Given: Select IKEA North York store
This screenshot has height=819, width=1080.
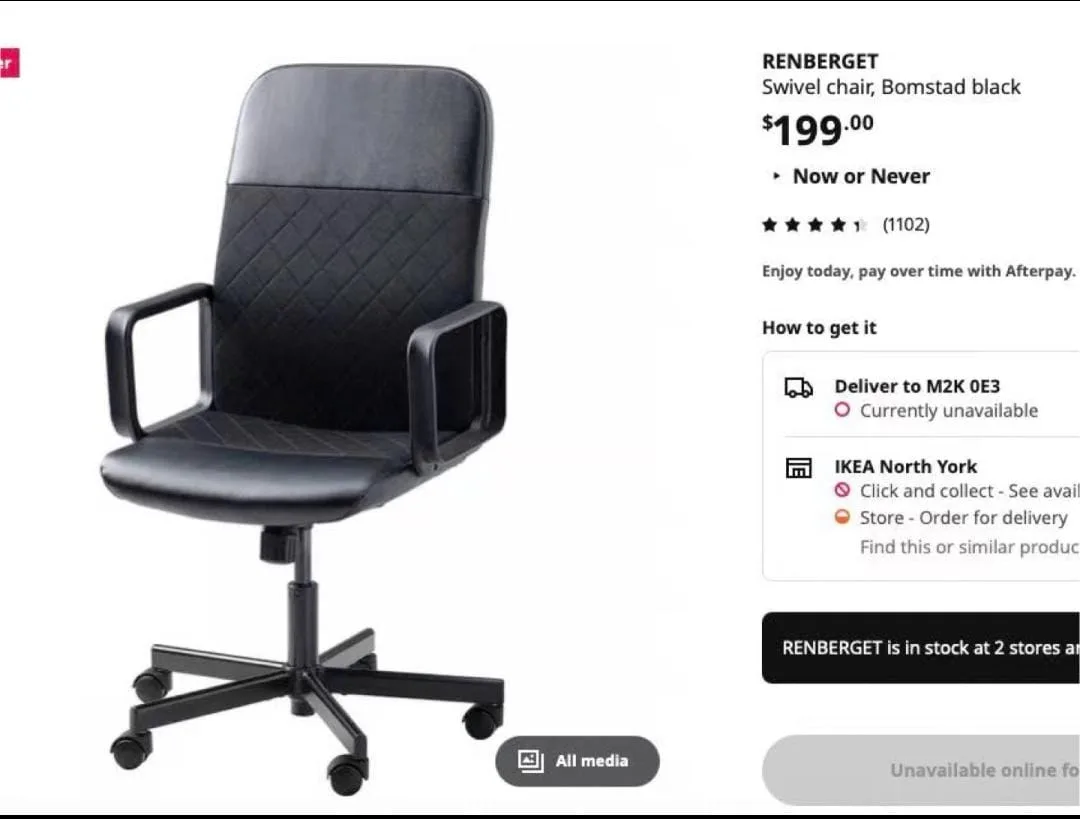Looking at the screenshot, I should click(x=906, y=466).
